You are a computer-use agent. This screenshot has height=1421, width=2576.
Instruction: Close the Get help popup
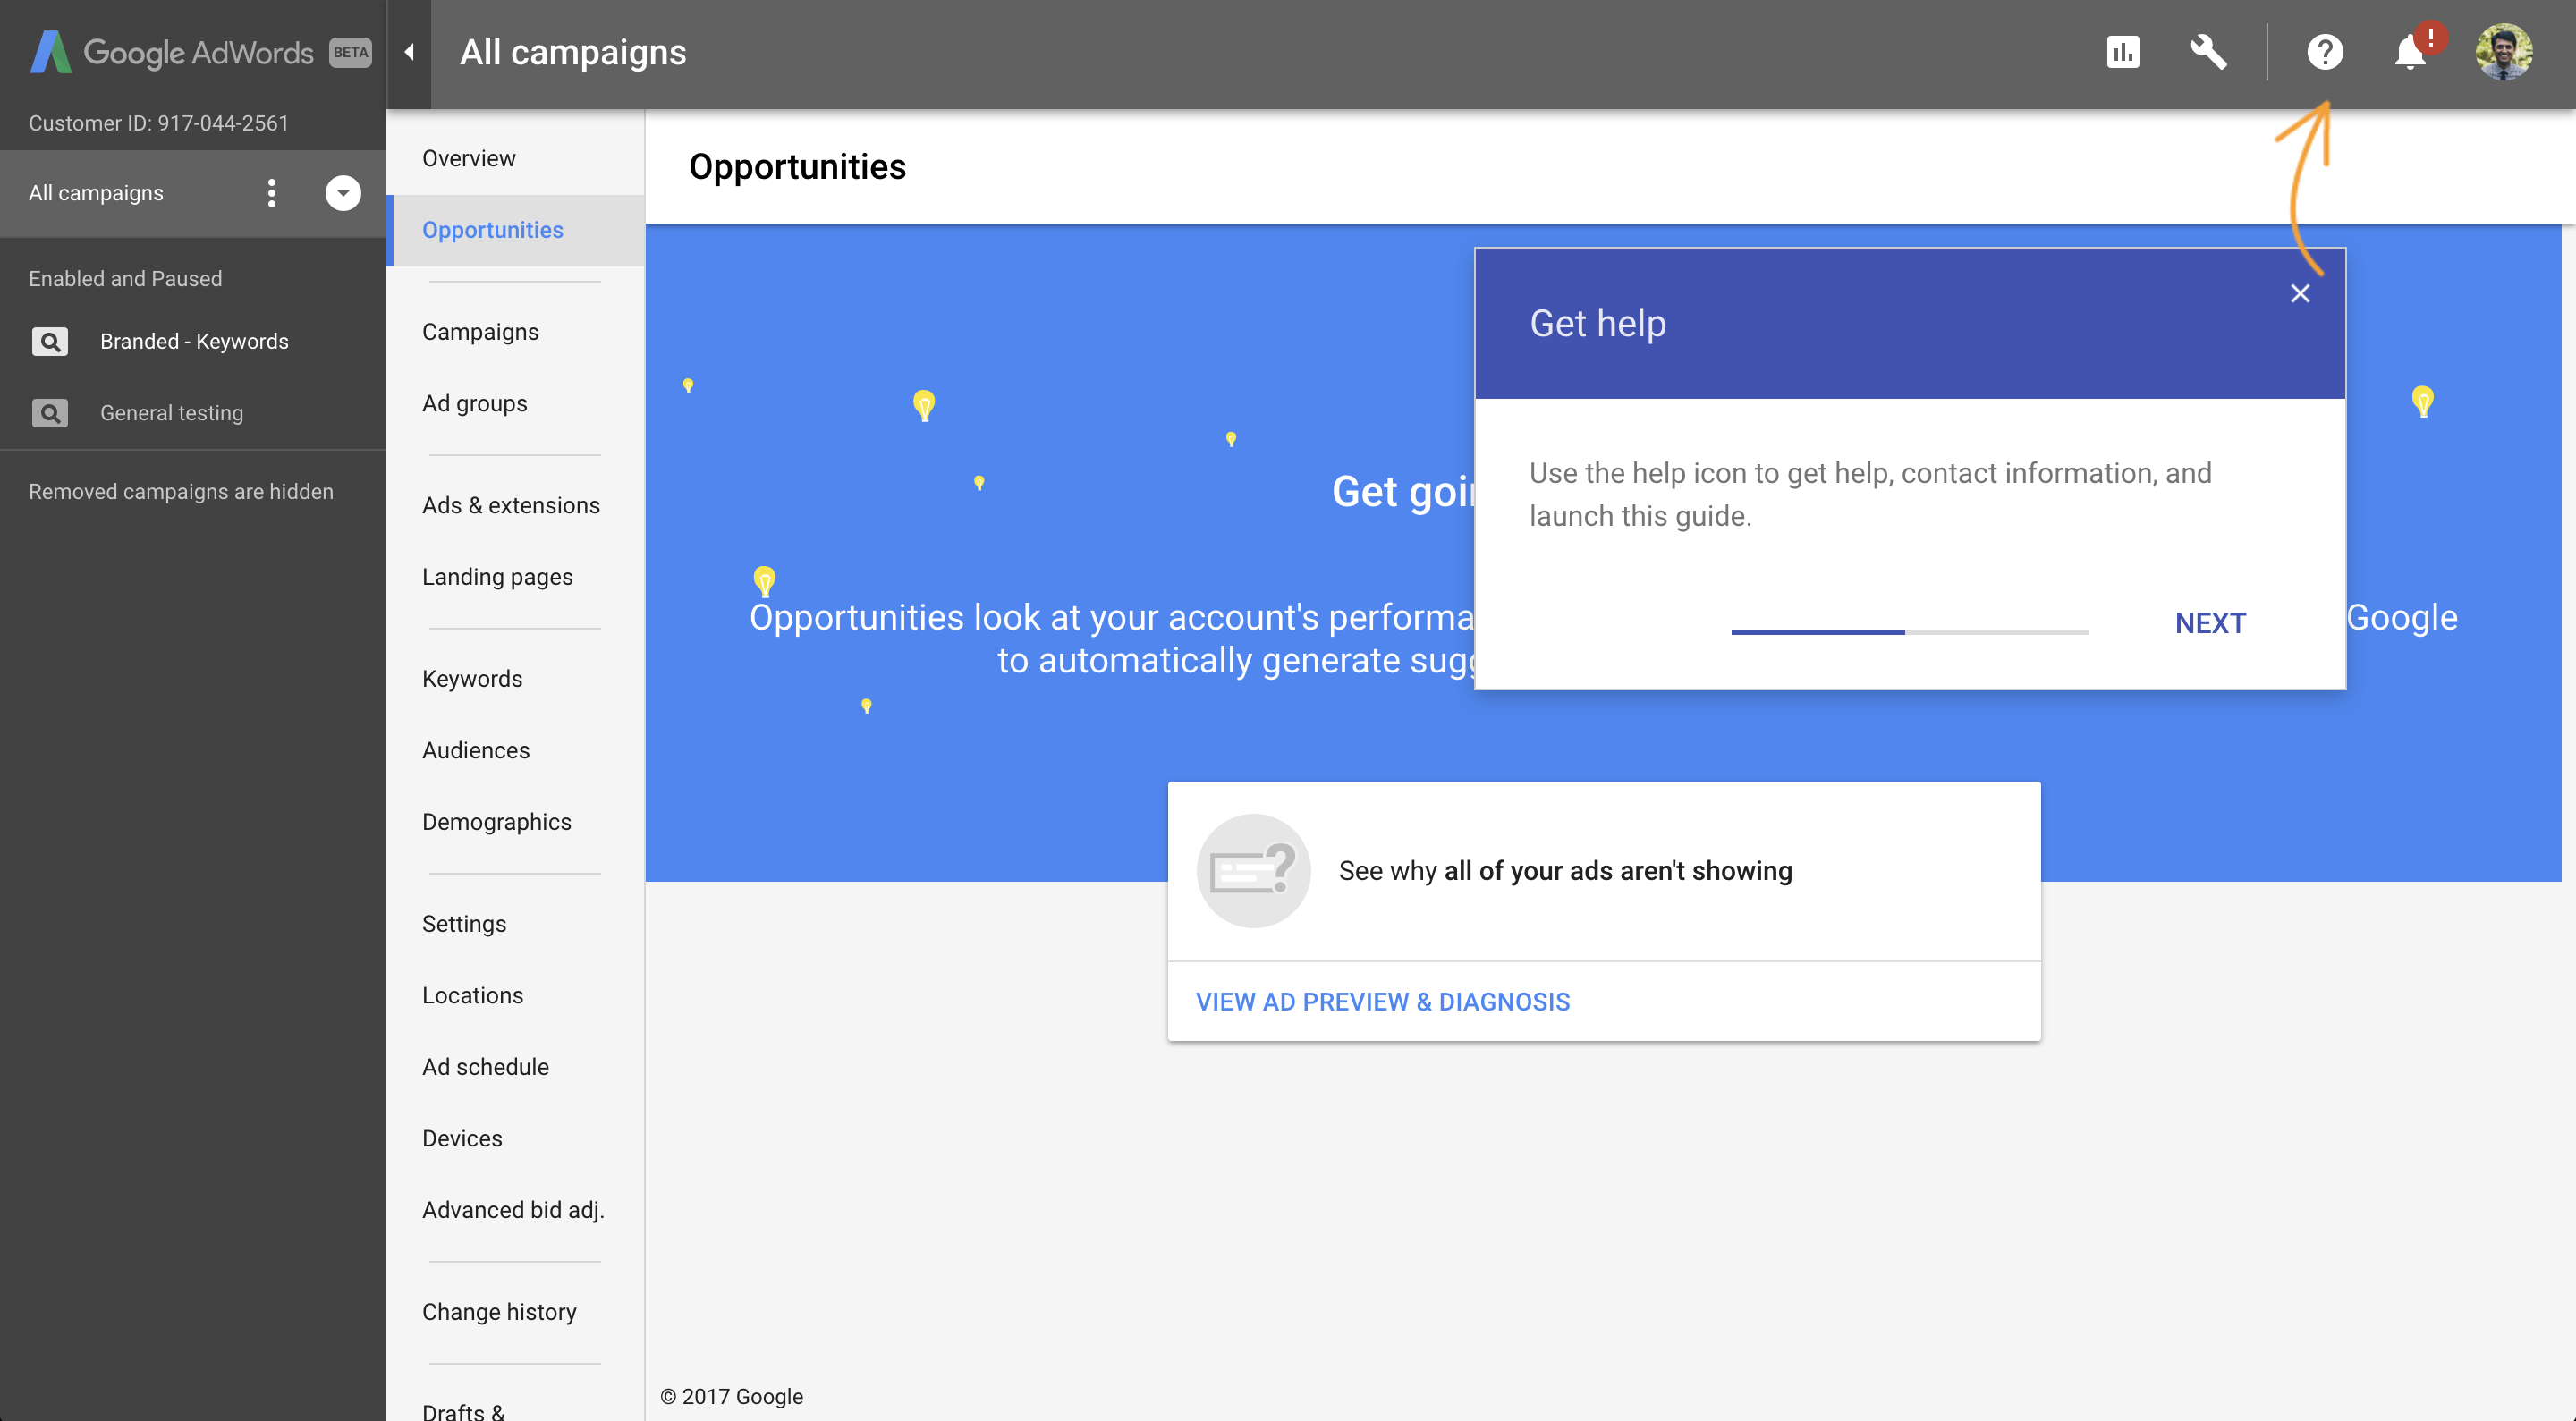(2300, 293)
